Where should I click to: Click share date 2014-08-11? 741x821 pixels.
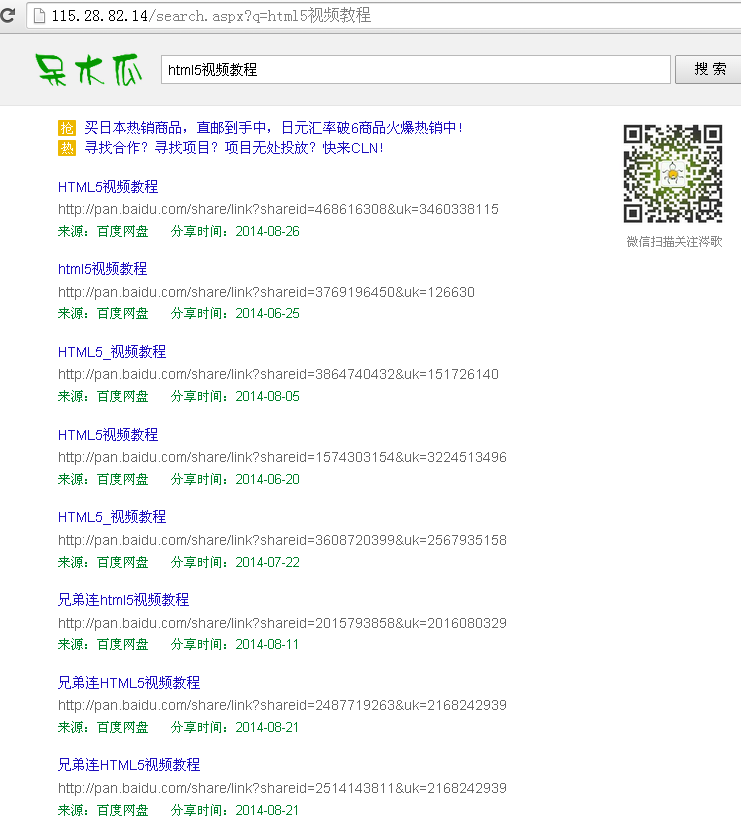267,645
